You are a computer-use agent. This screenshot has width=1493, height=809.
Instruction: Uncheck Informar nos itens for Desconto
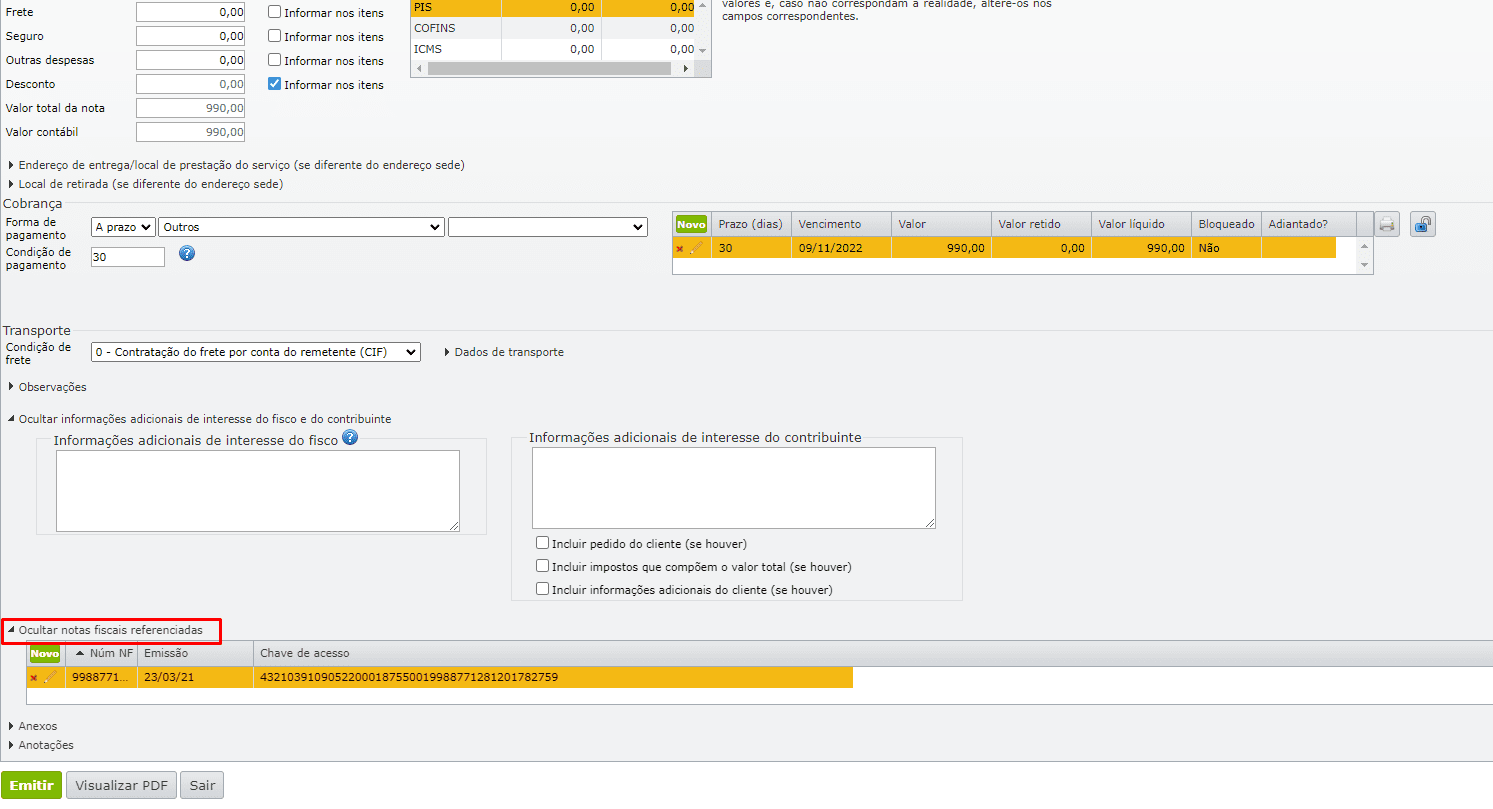click(275, 84)
